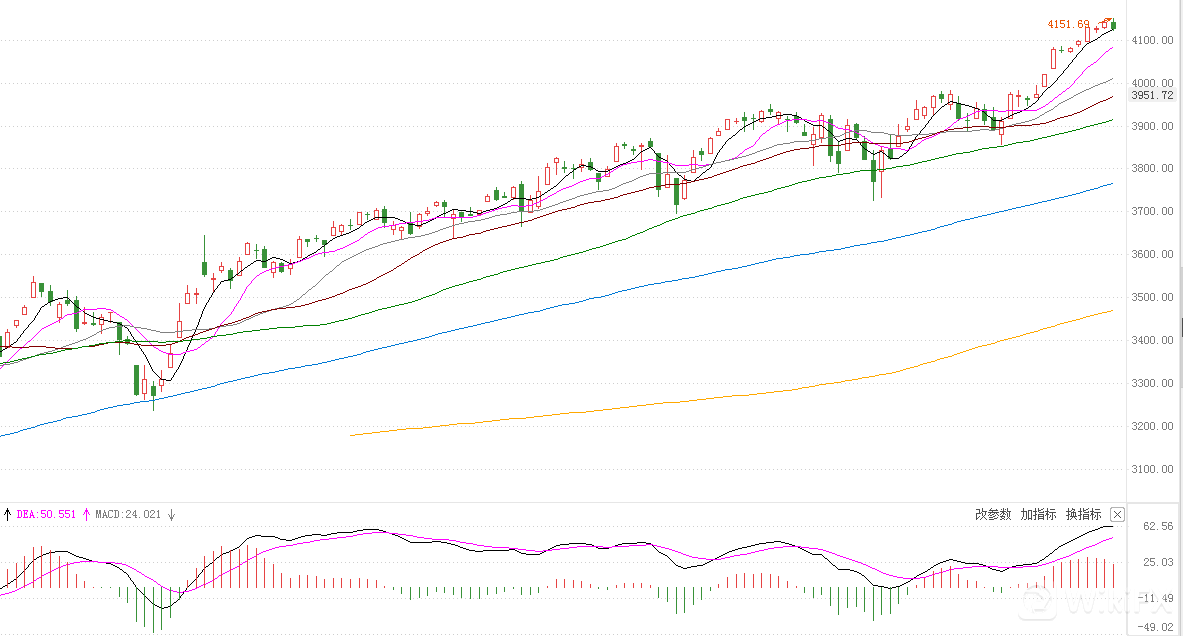Click 改参数 to modify indicator parameters
1183x636 pixels.
coord(993,514)
